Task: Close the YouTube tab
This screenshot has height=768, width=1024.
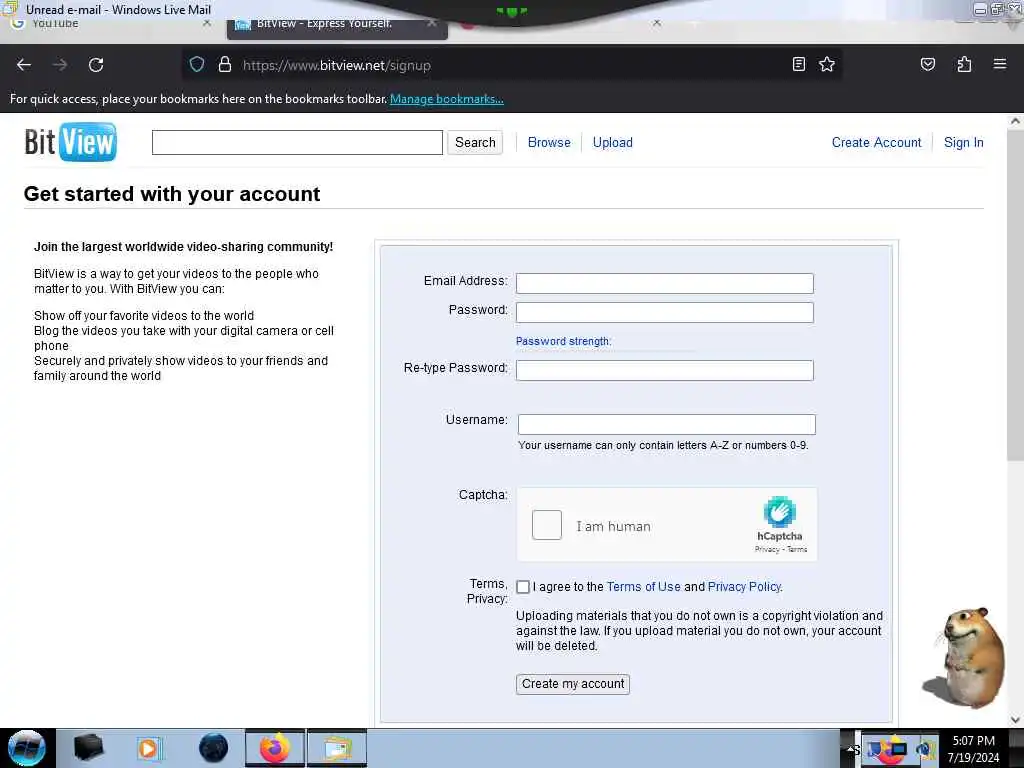Action: pyautogui.click(x=206, y=23)
